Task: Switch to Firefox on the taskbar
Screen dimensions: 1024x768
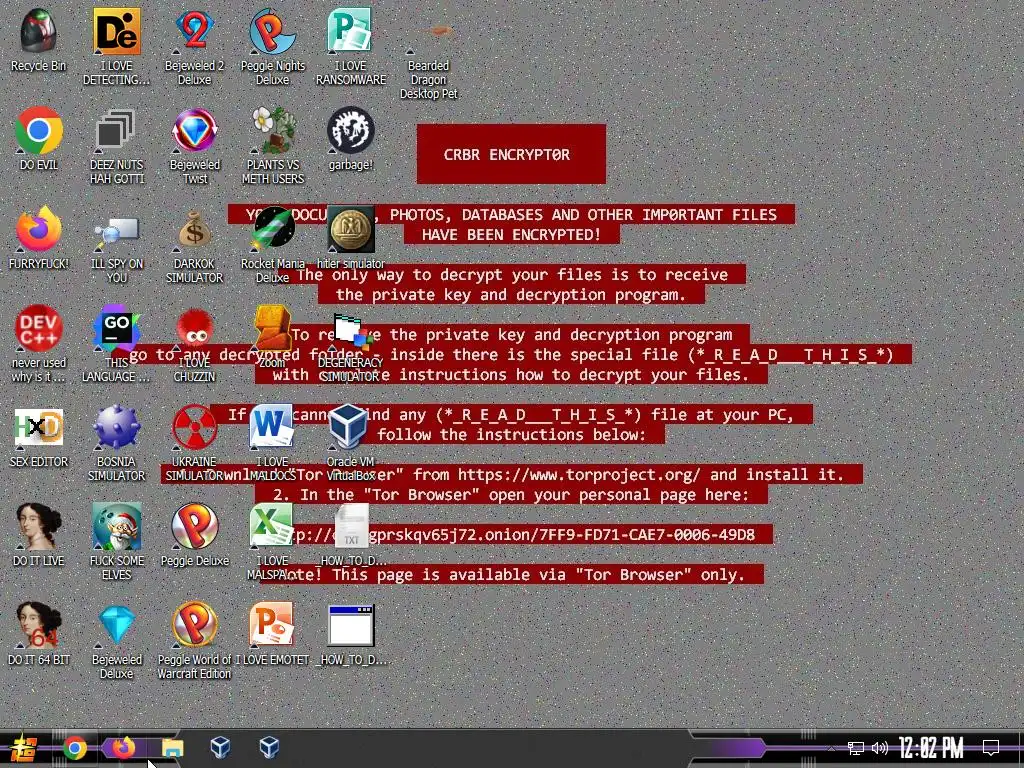Action: [x=123, y=747]
